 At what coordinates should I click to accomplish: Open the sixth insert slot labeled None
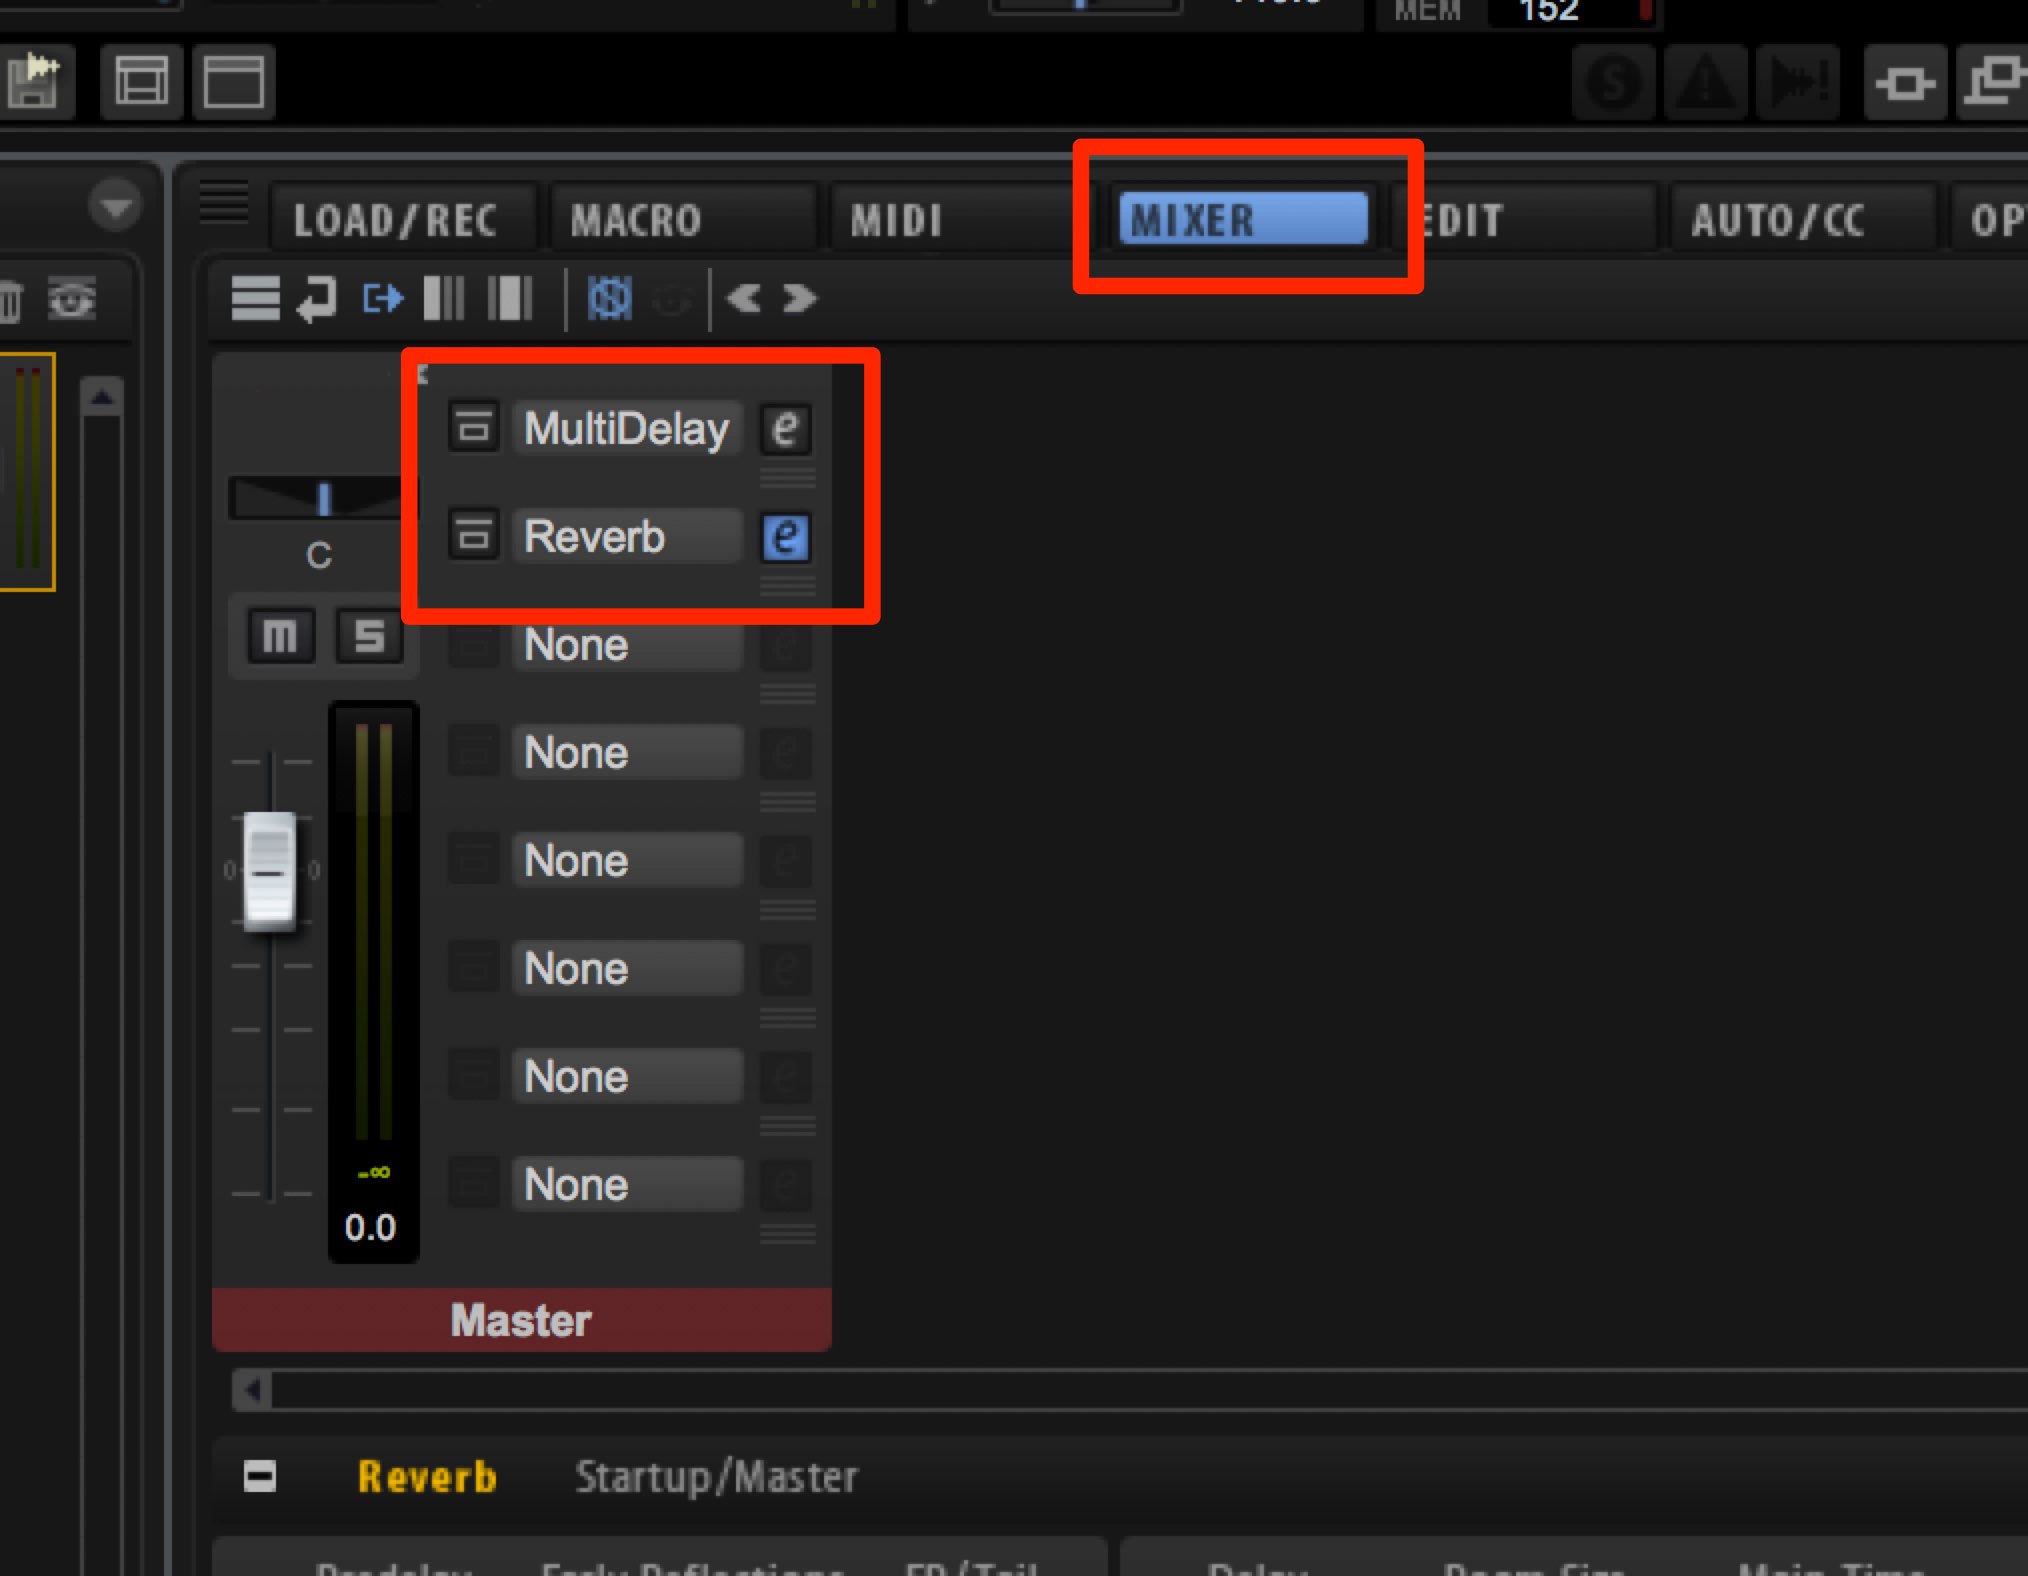(627, 968)
